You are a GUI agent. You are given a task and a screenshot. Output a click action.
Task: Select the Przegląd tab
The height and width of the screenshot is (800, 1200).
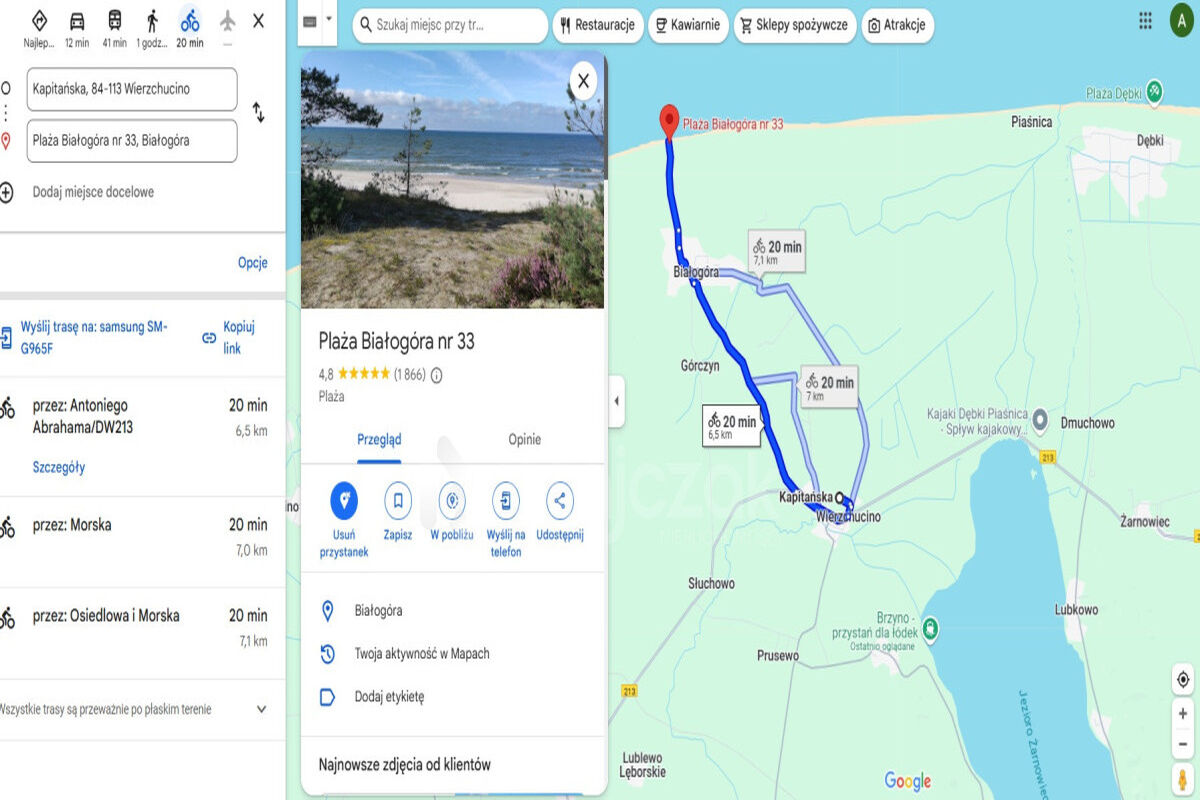click(379, 439)
